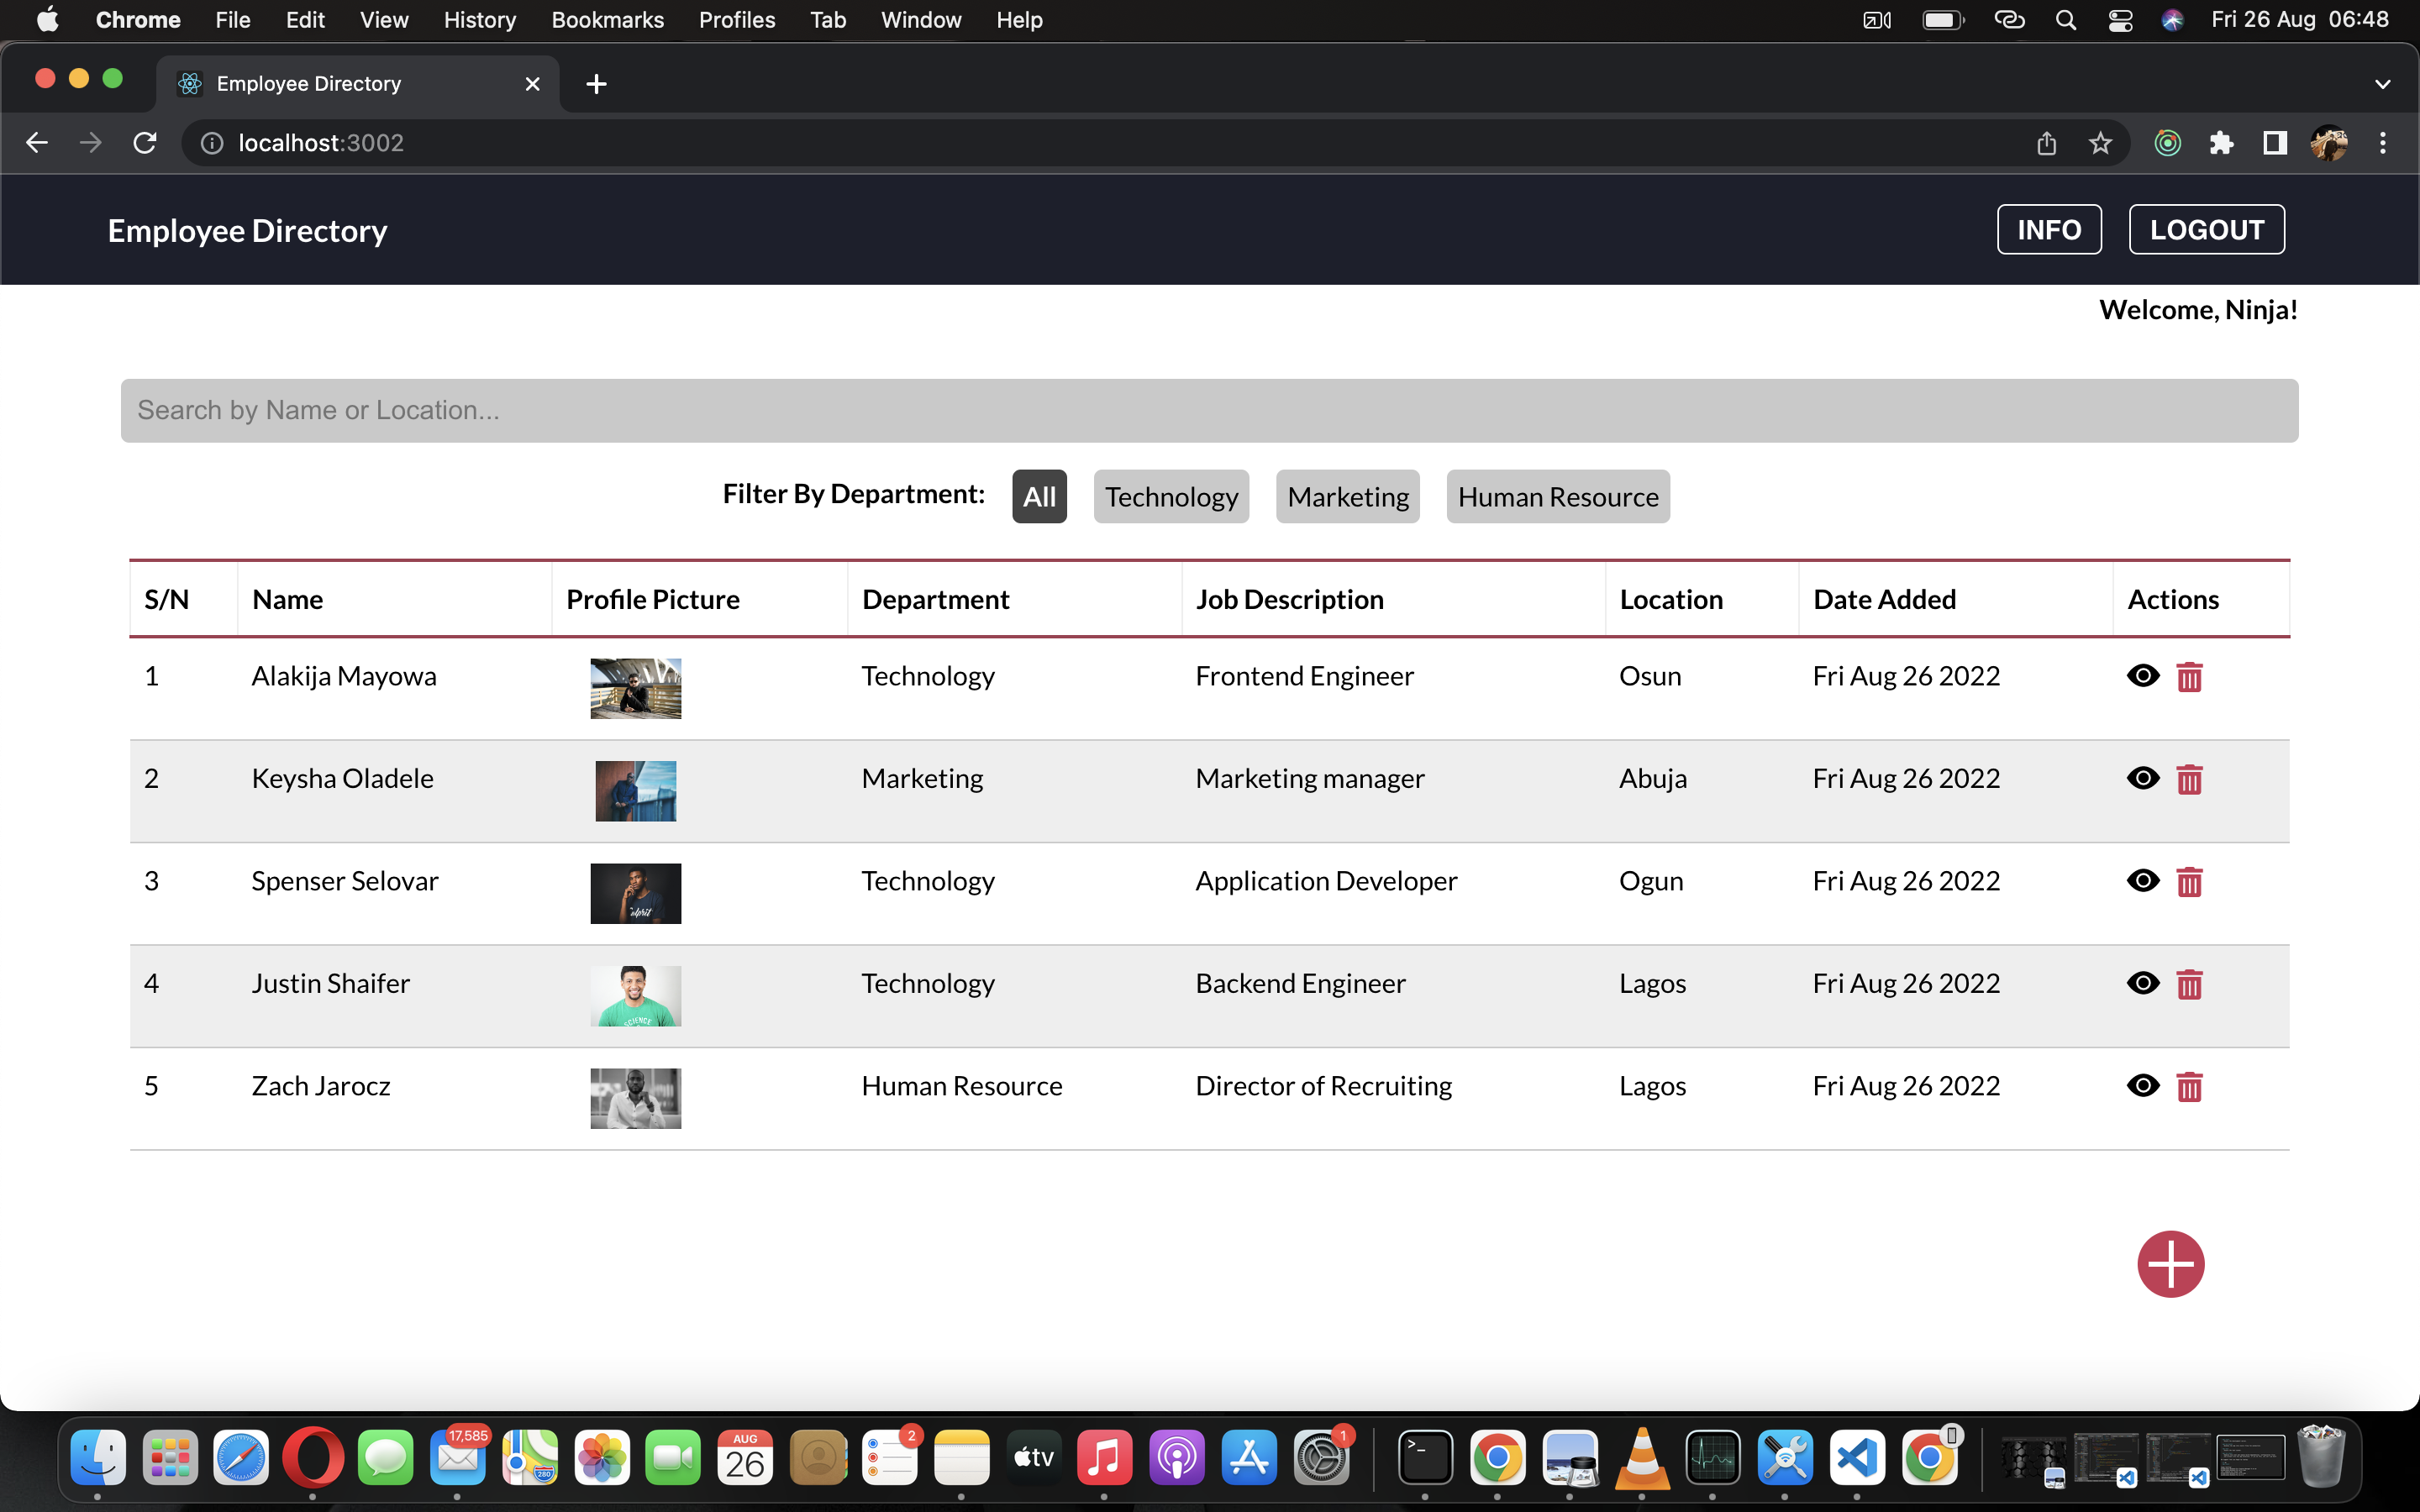Expand the tab search chevron
The image size is (2420, 1512).
[2383, 84]
